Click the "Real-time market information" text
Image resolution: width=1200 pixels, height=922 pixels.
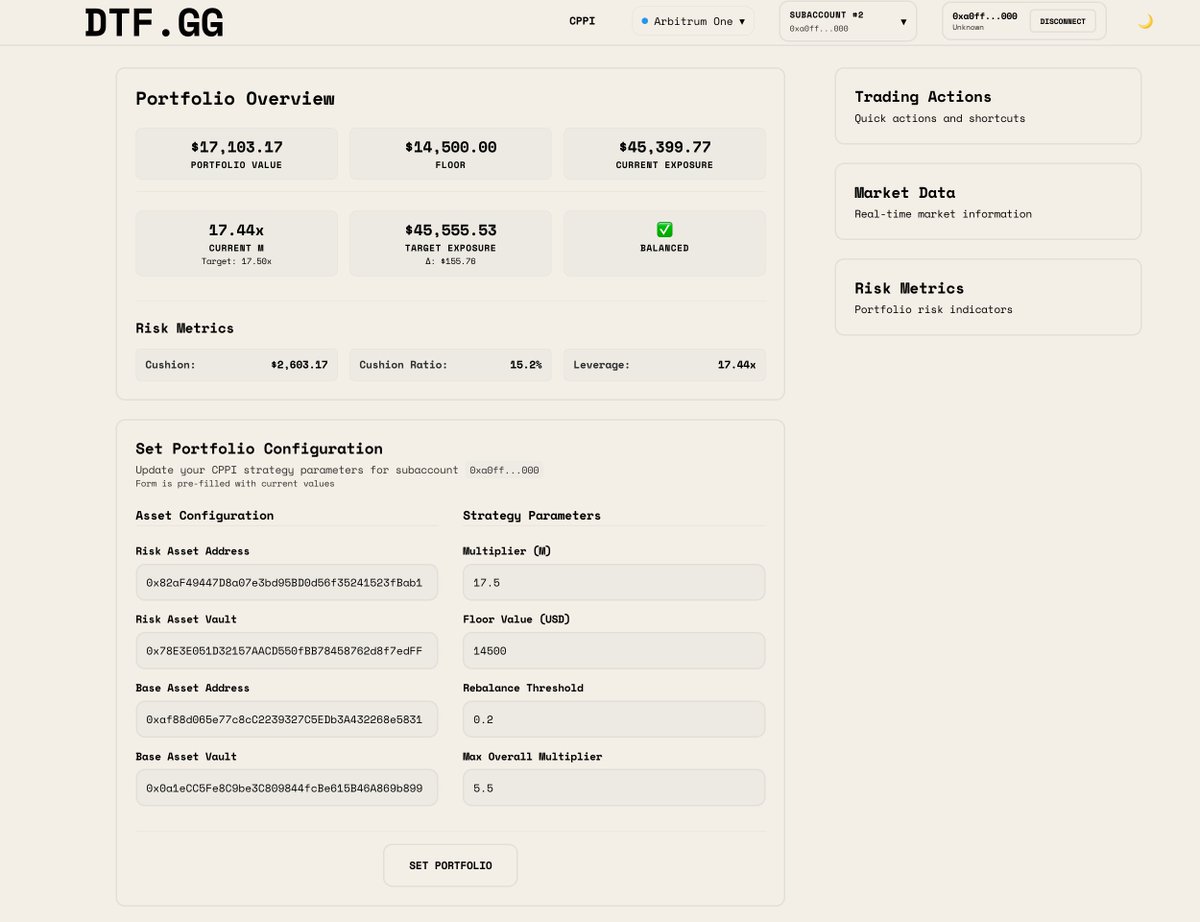tap(943, 214)
